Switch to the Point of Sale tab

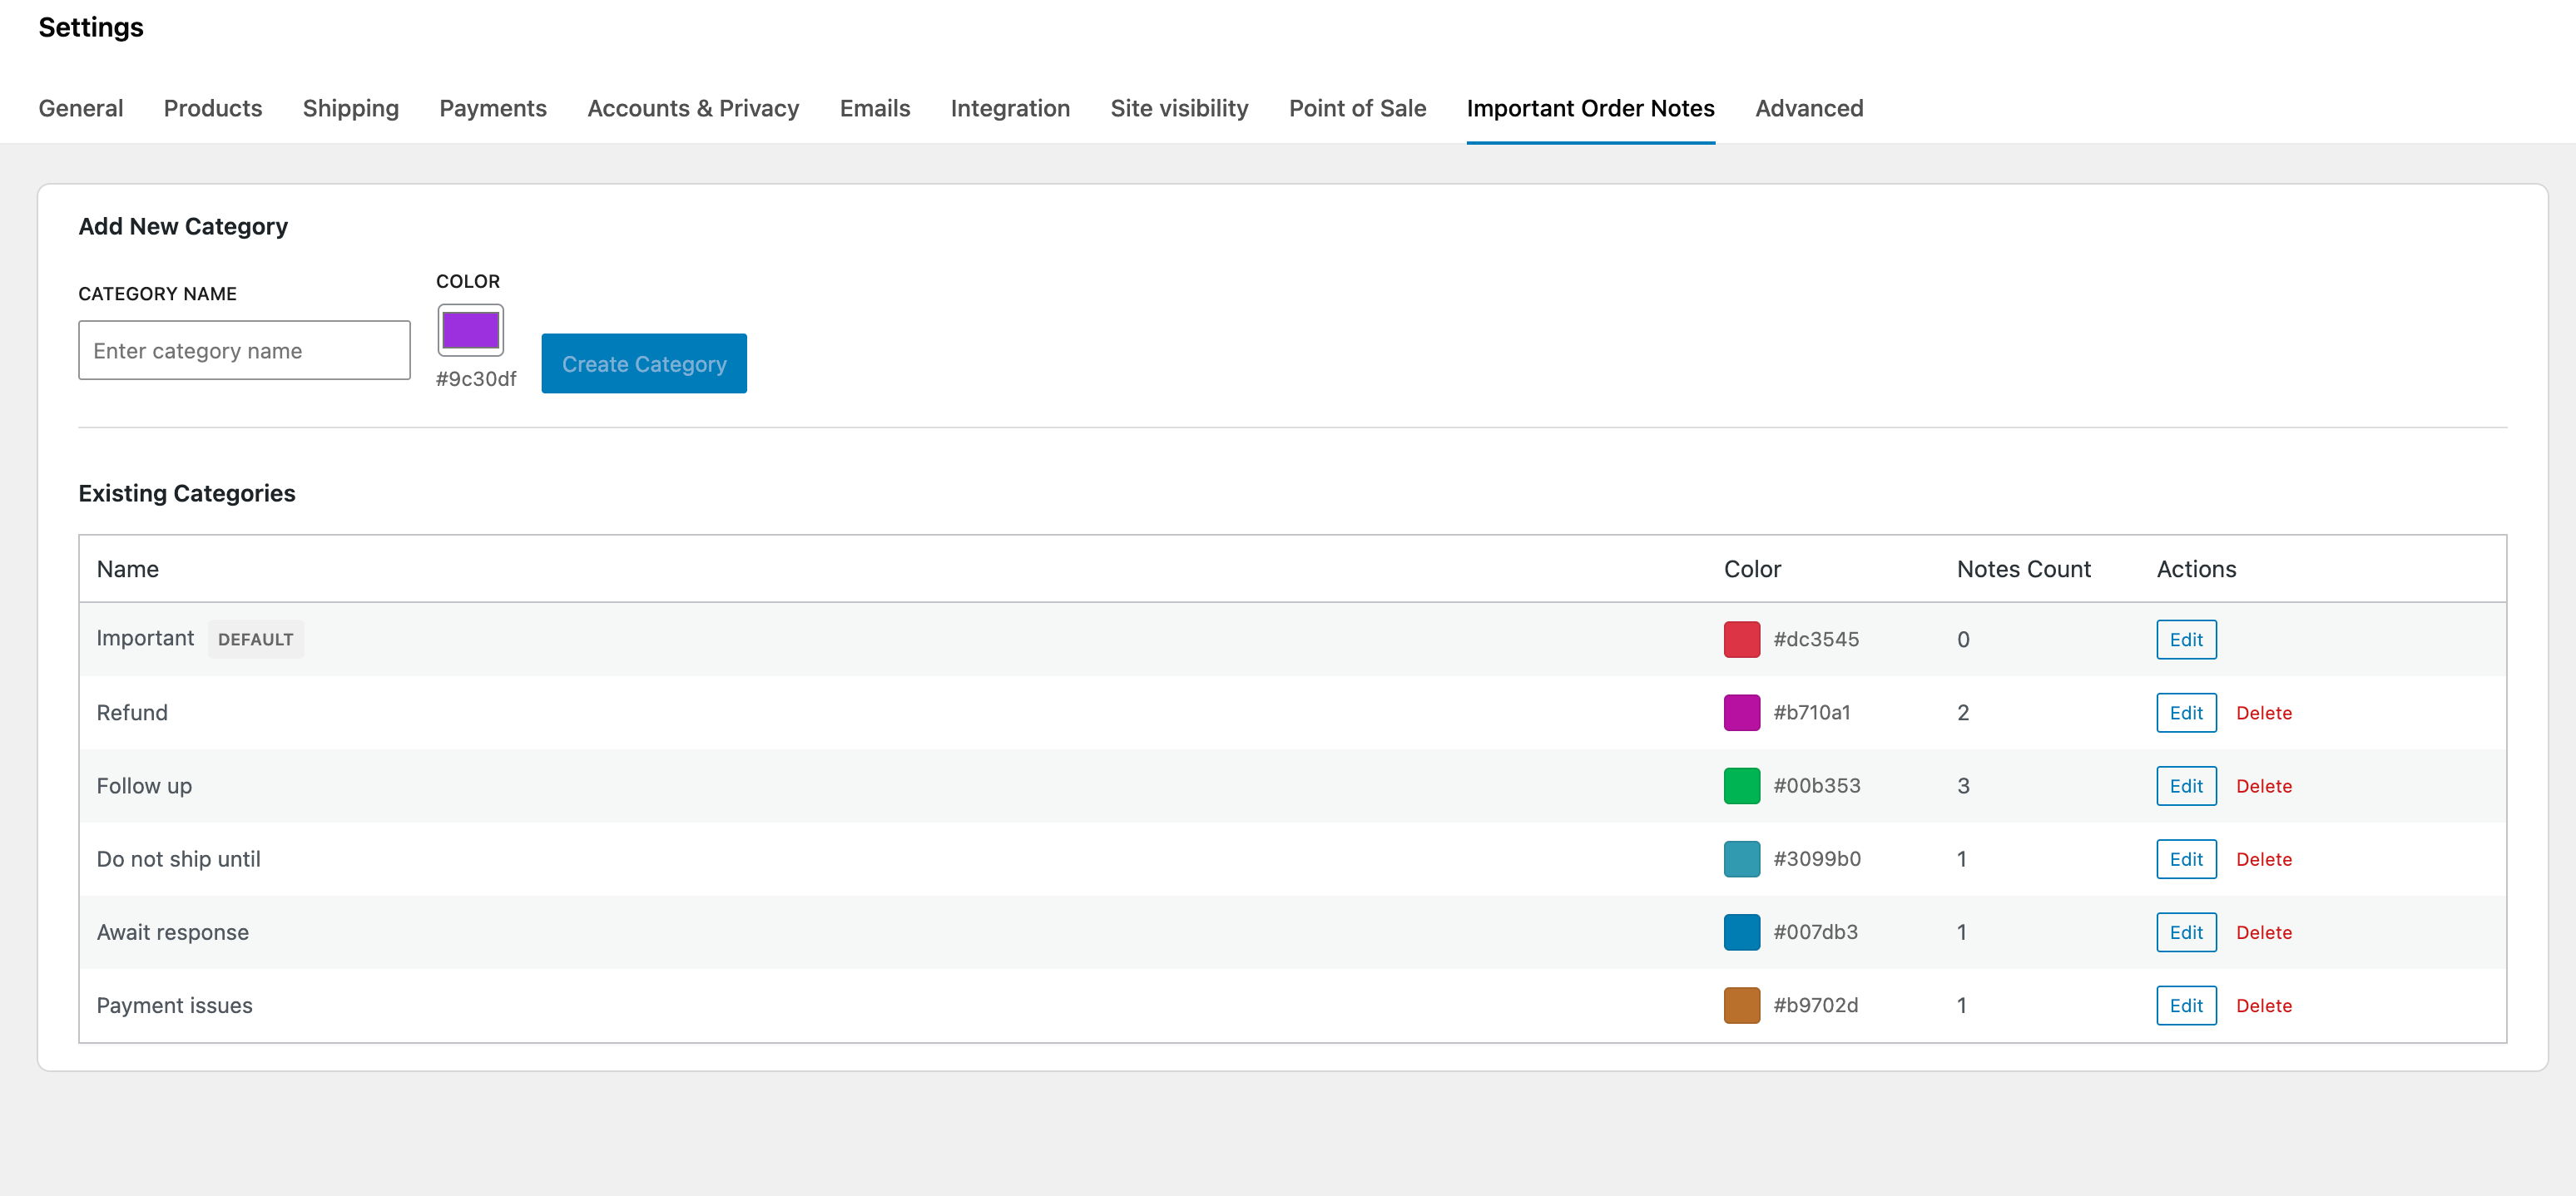pos(1357,108)
